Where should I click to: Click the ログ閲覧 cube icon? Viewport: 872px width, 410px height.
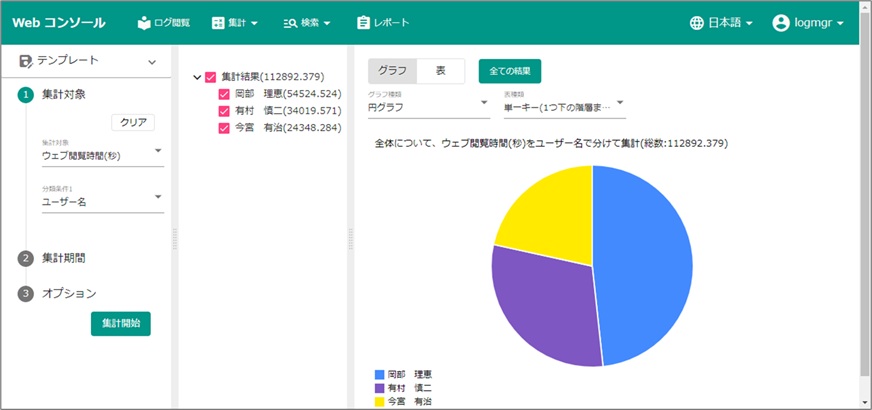tap(145, 22)
